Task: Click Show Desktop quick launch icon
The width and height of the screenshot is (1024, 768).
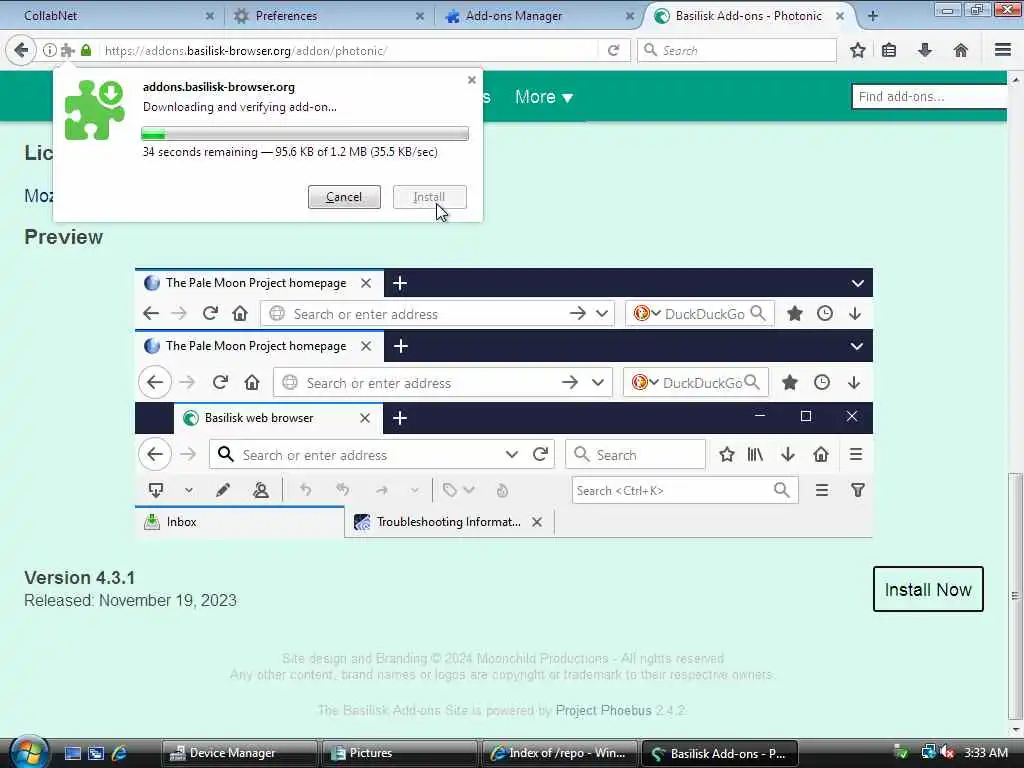Action: point(72,753)
